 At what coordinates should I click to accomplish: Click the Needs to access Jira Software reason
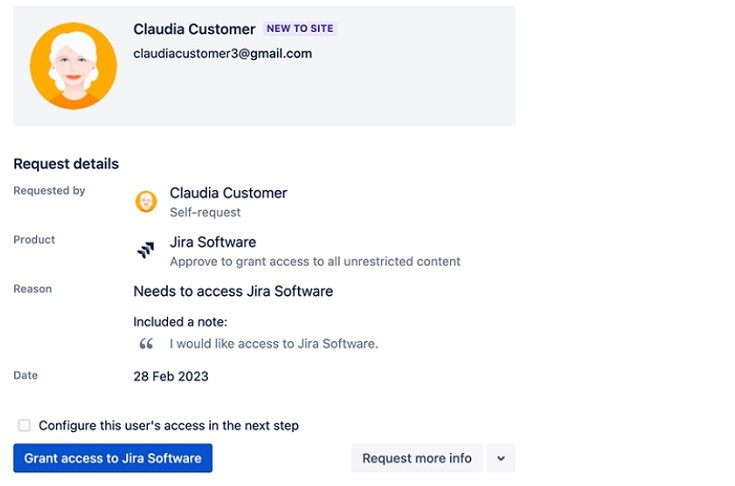pos(233,291)
